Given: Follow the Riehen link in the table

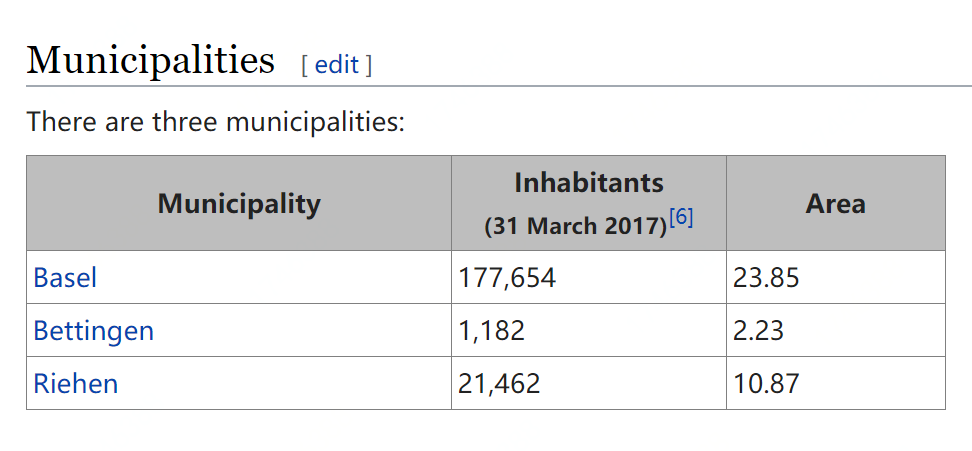Looking at the screenshot, I should [x=75, y=383].
